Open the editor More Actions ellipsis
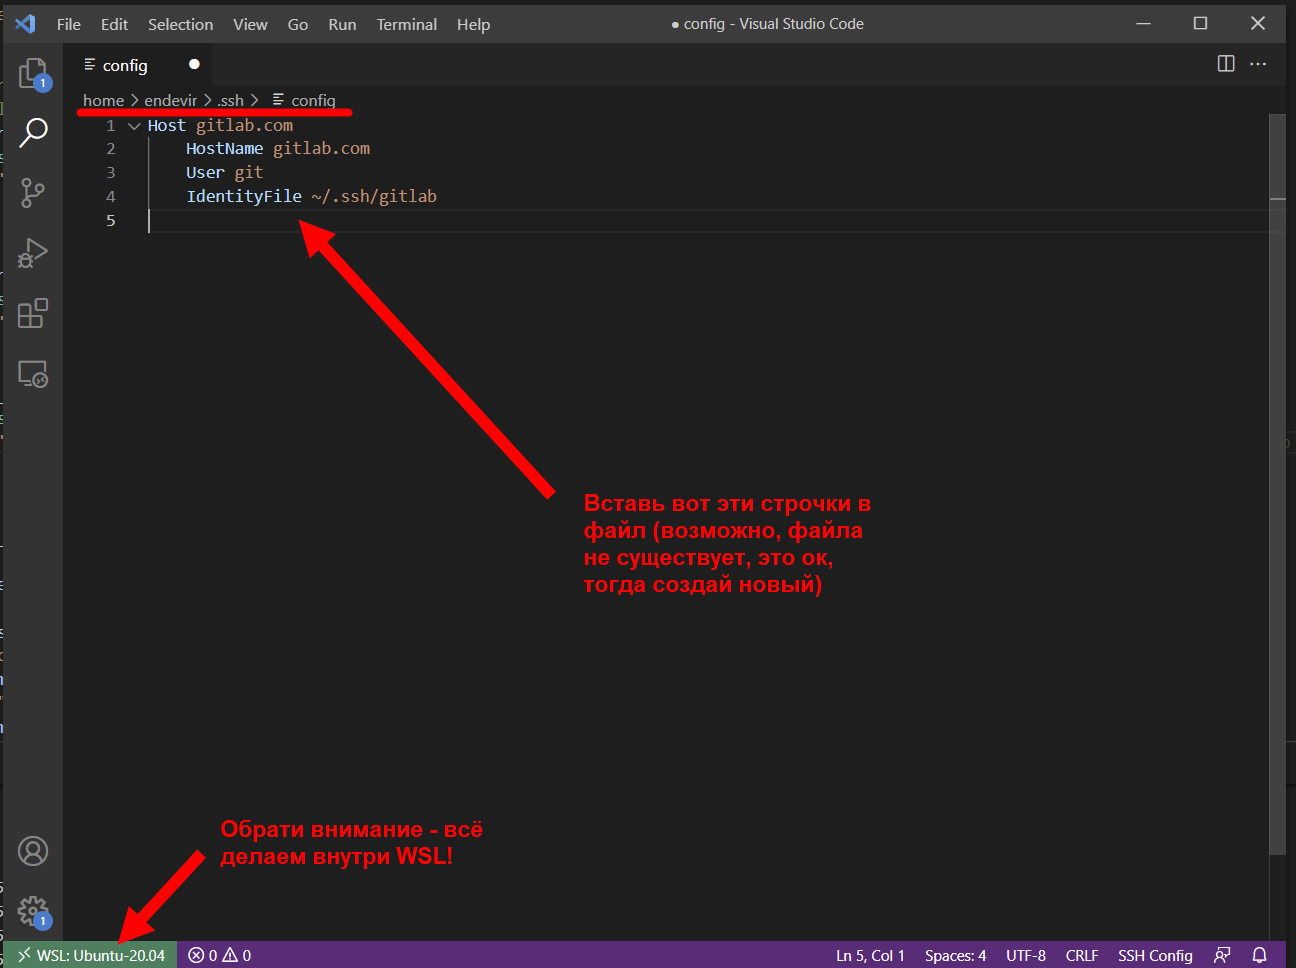 pos(1258,64)
